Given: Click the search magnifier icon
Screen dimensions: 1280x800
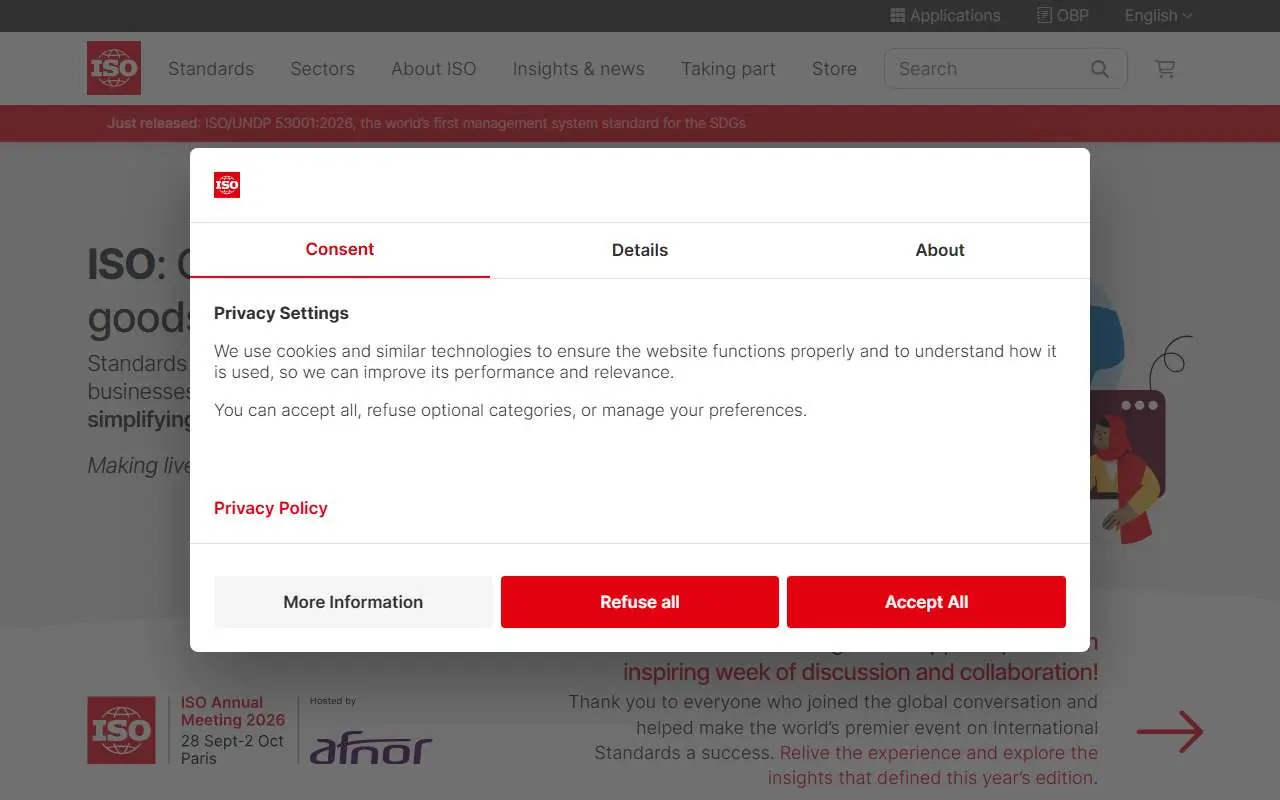Looking at the screenshot, I should [1100, 69].
